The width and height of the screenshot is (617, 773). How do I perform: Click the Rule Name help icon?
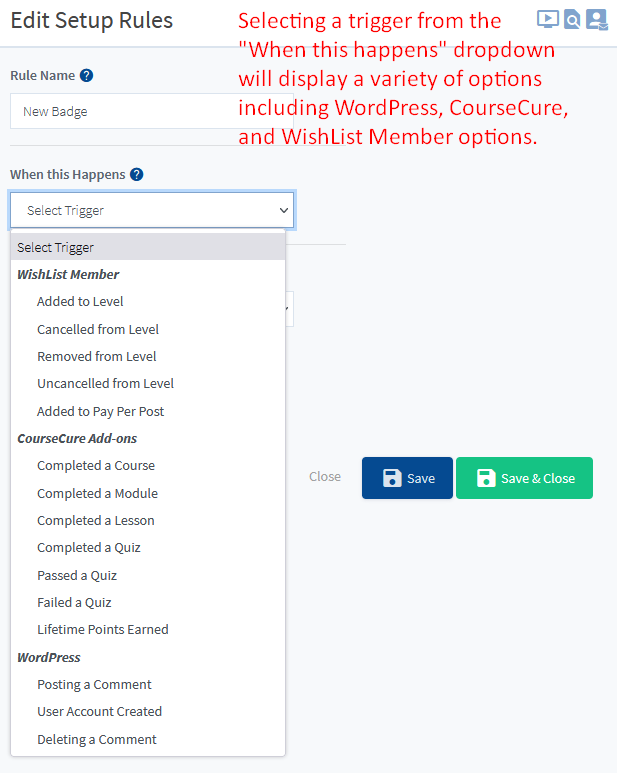pos(86,75)
